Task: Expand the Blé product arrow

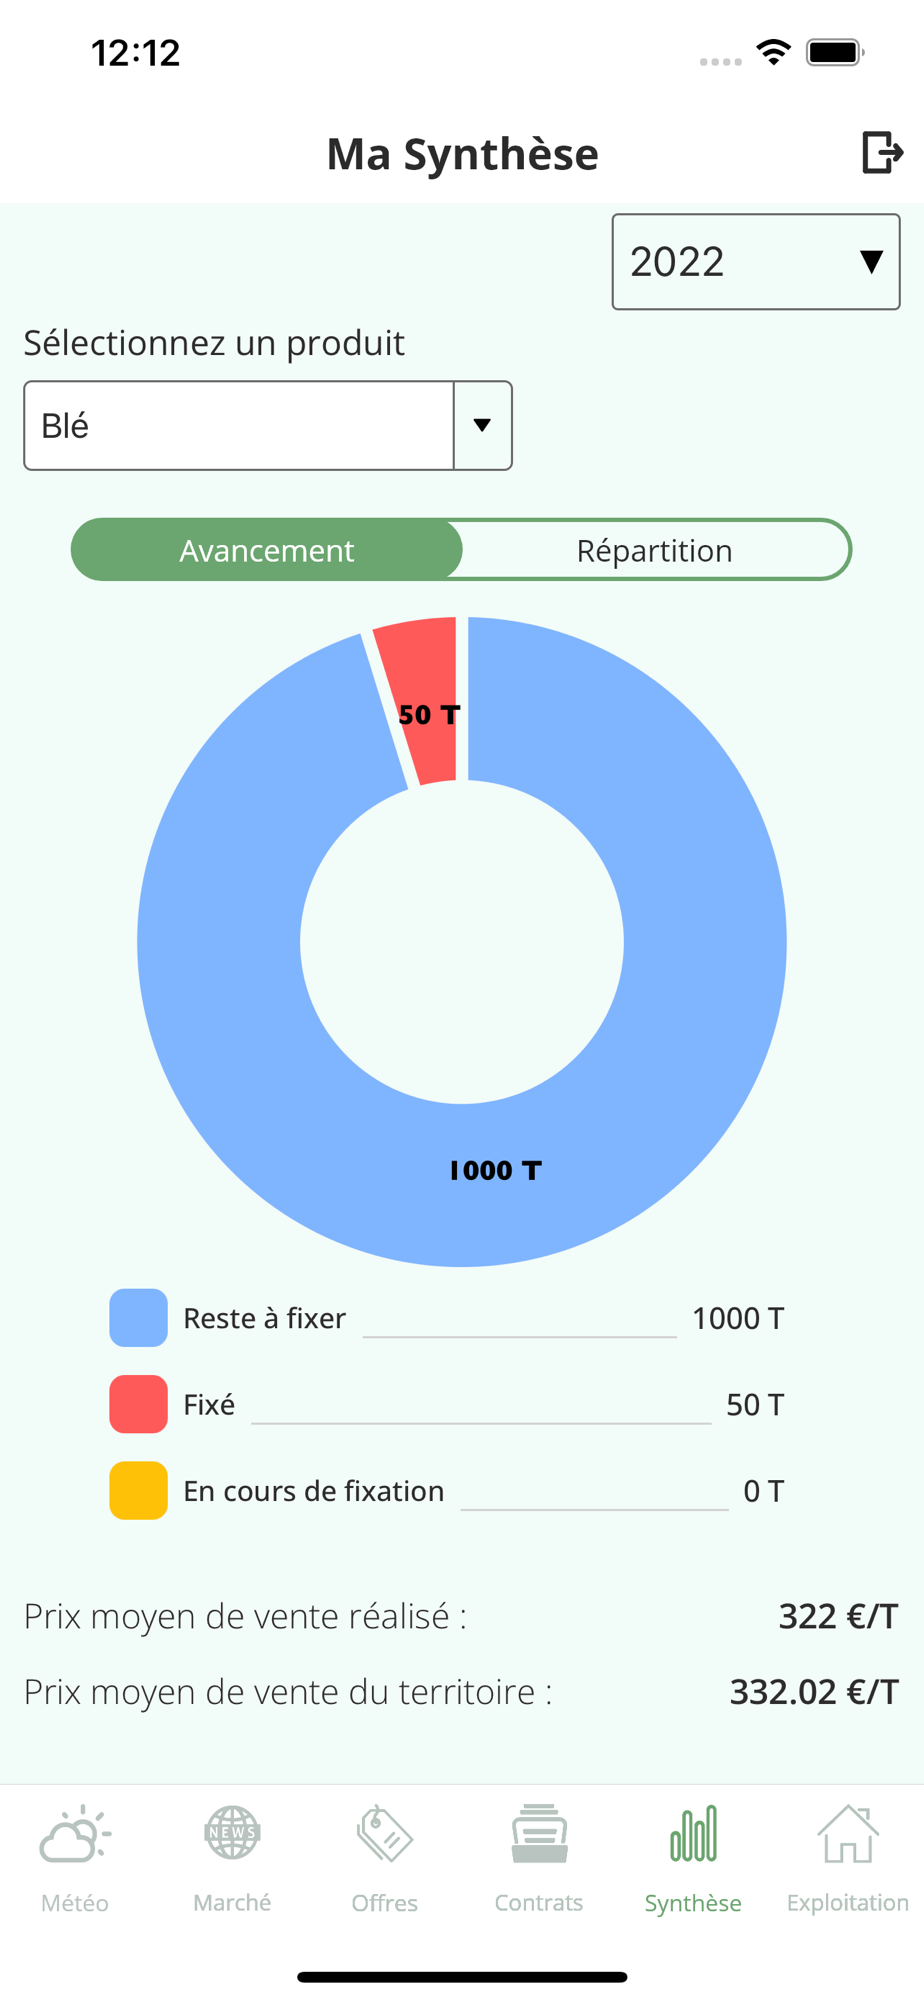Action: click(483, 425)
